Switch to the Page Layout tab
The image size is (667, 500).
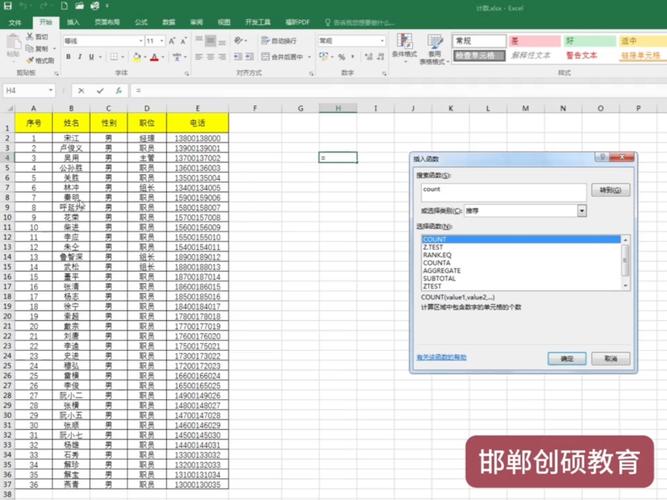(107, 22)
